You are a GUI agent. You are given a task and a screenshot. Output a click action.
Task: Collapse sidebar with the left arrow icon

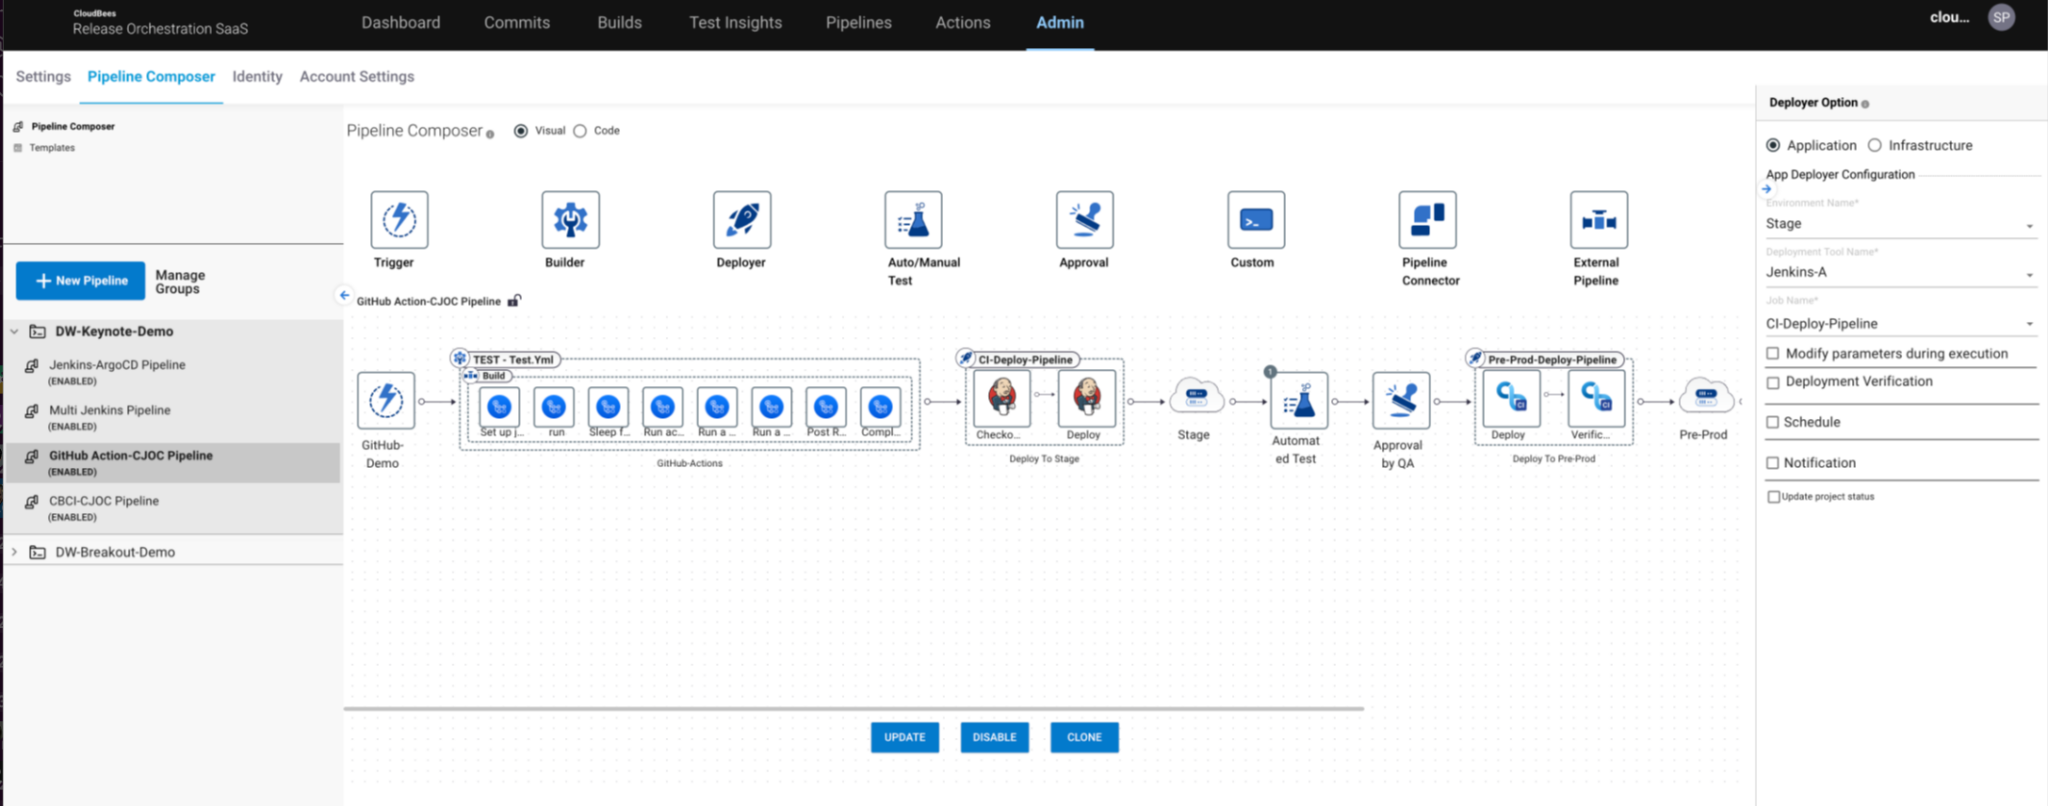click(x=344, y=295)
